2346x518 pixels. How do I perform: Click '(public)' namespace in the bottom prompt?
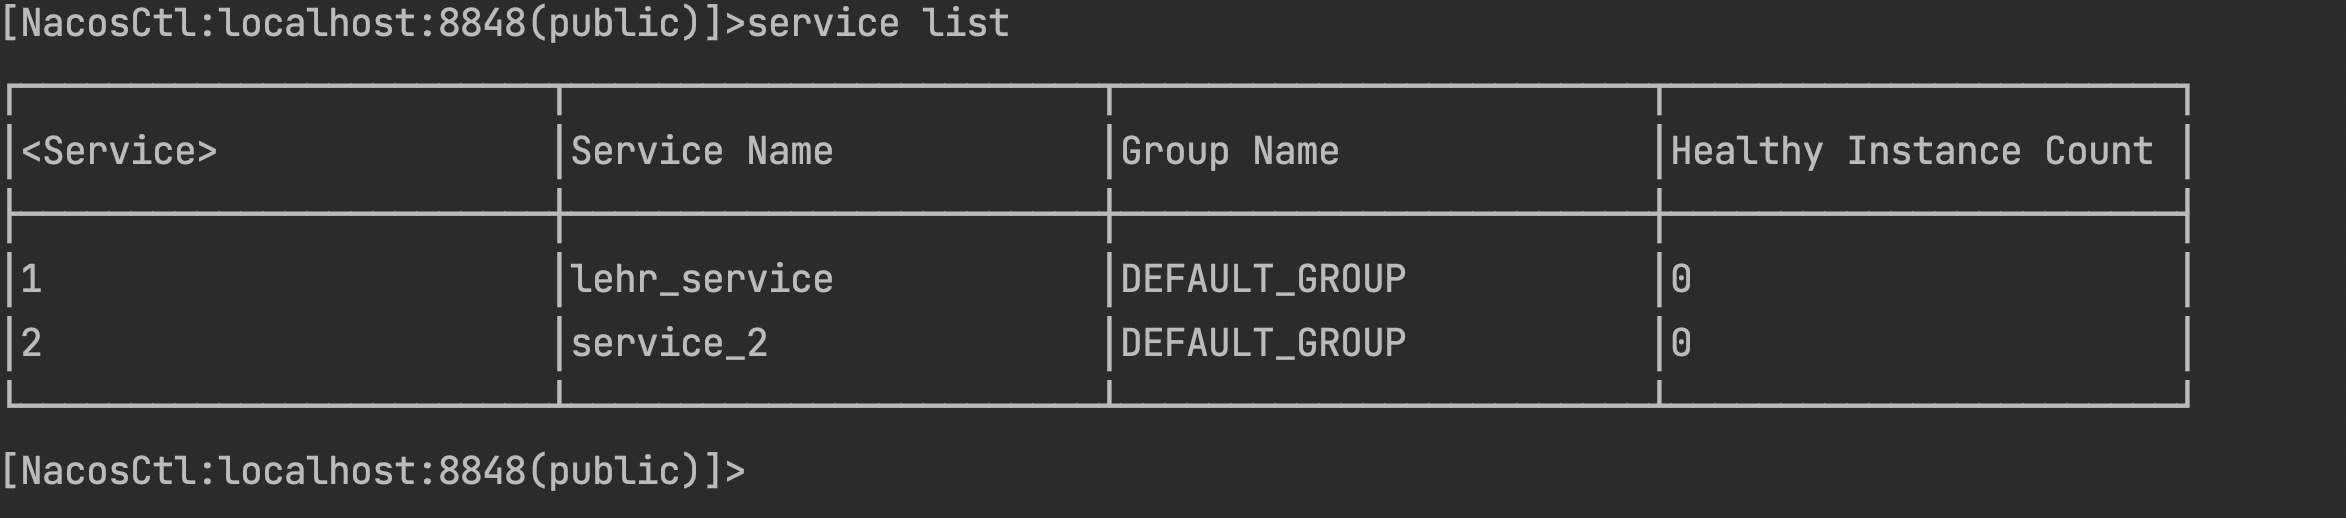click(x=613, y=470)
